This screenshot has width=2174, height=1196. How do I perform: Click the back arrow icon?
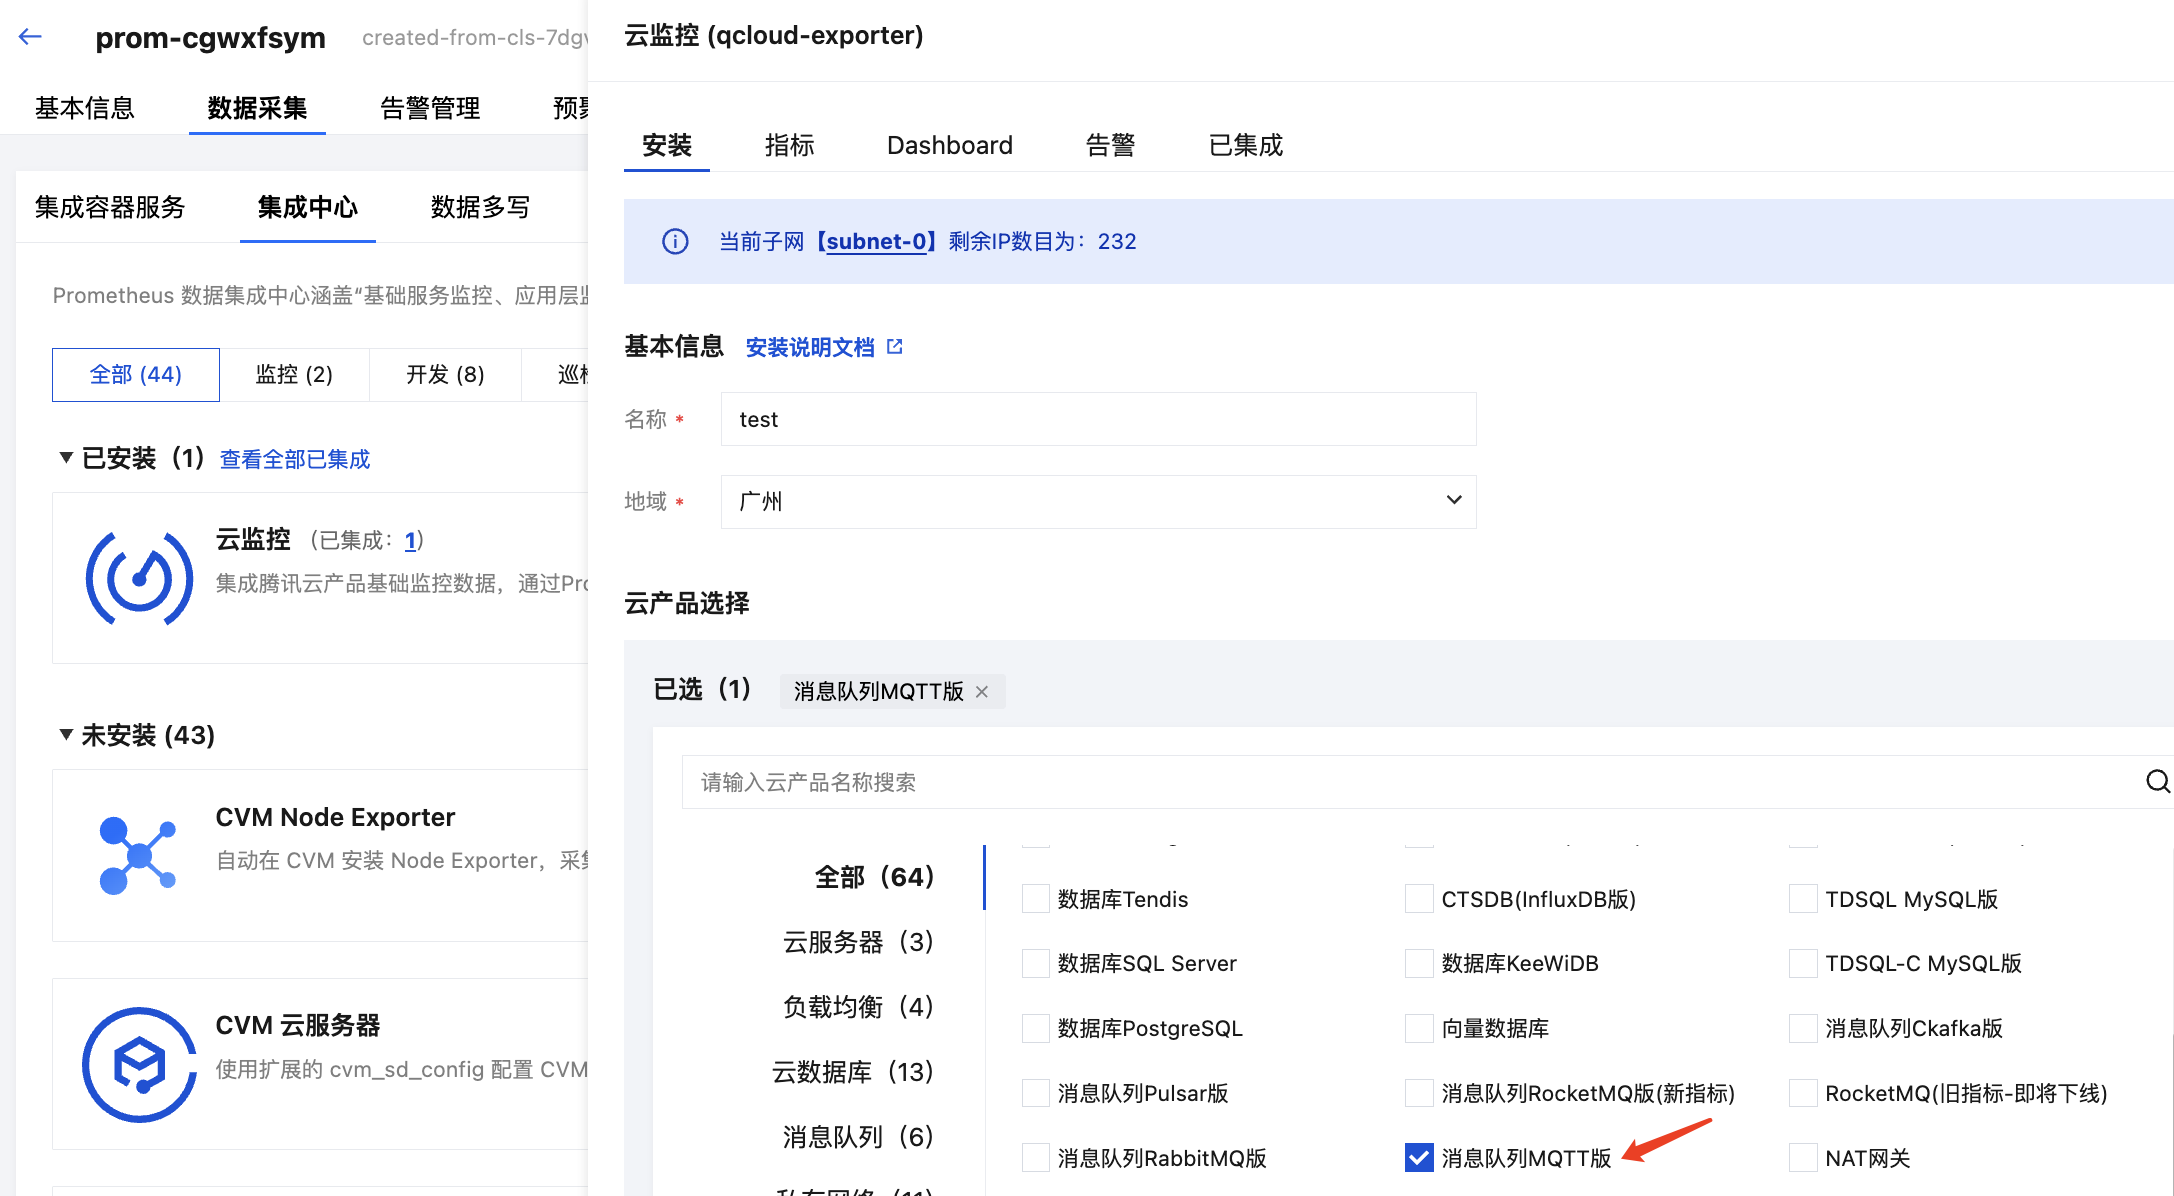pos(30,37)
